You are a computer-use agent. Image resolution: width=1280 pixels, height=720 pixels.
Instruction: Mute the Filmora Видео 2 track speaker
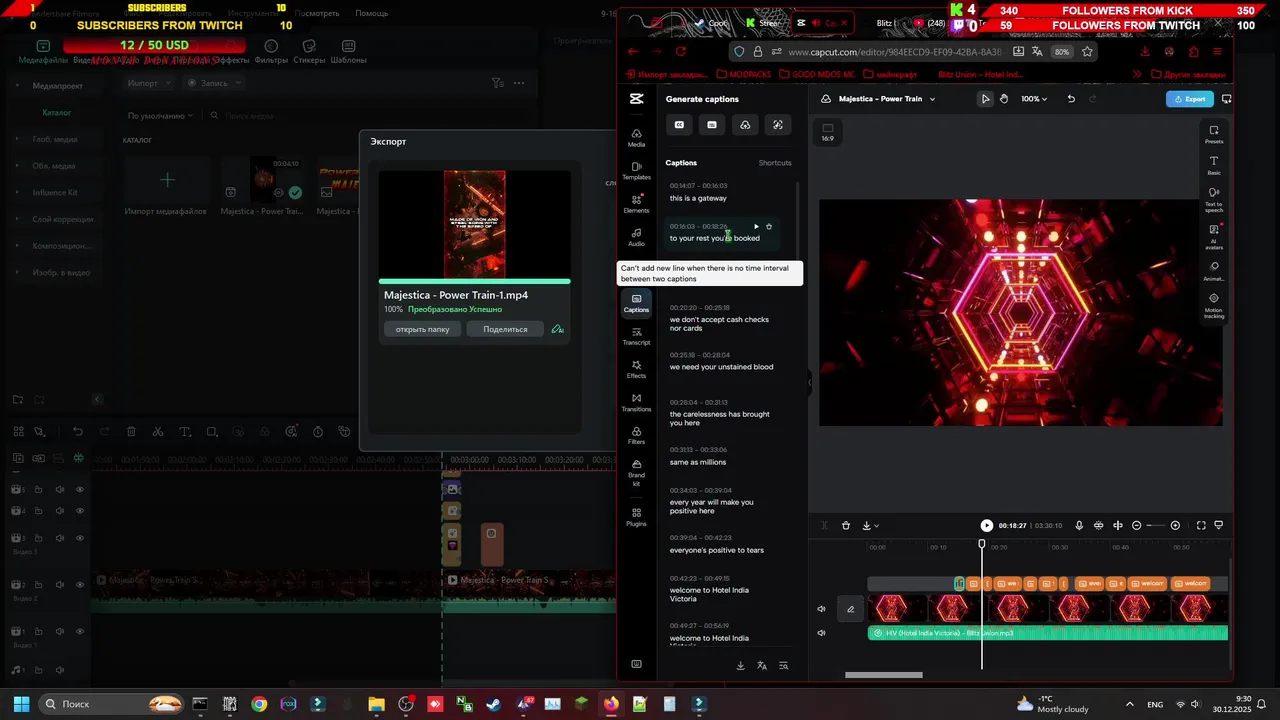tap(59, 585)
